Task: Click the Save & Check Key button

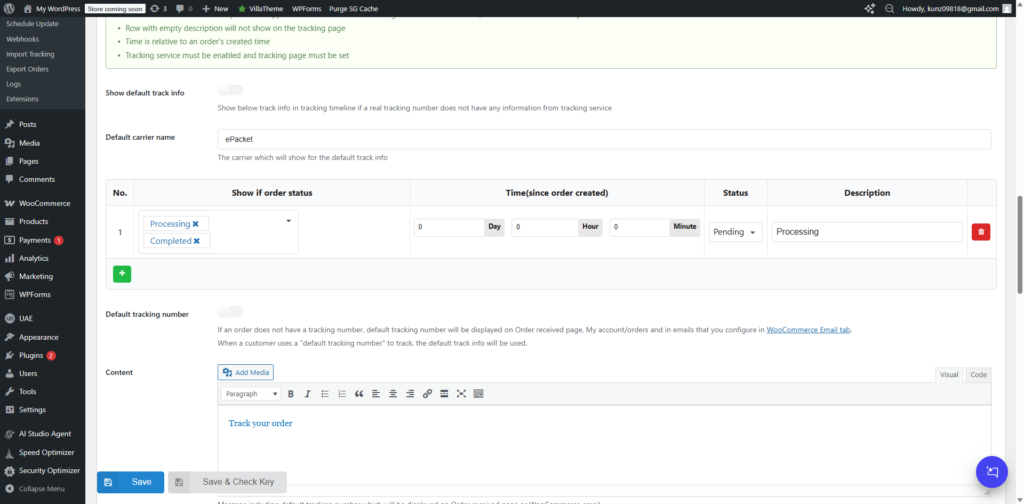Action: coord(227,482)
